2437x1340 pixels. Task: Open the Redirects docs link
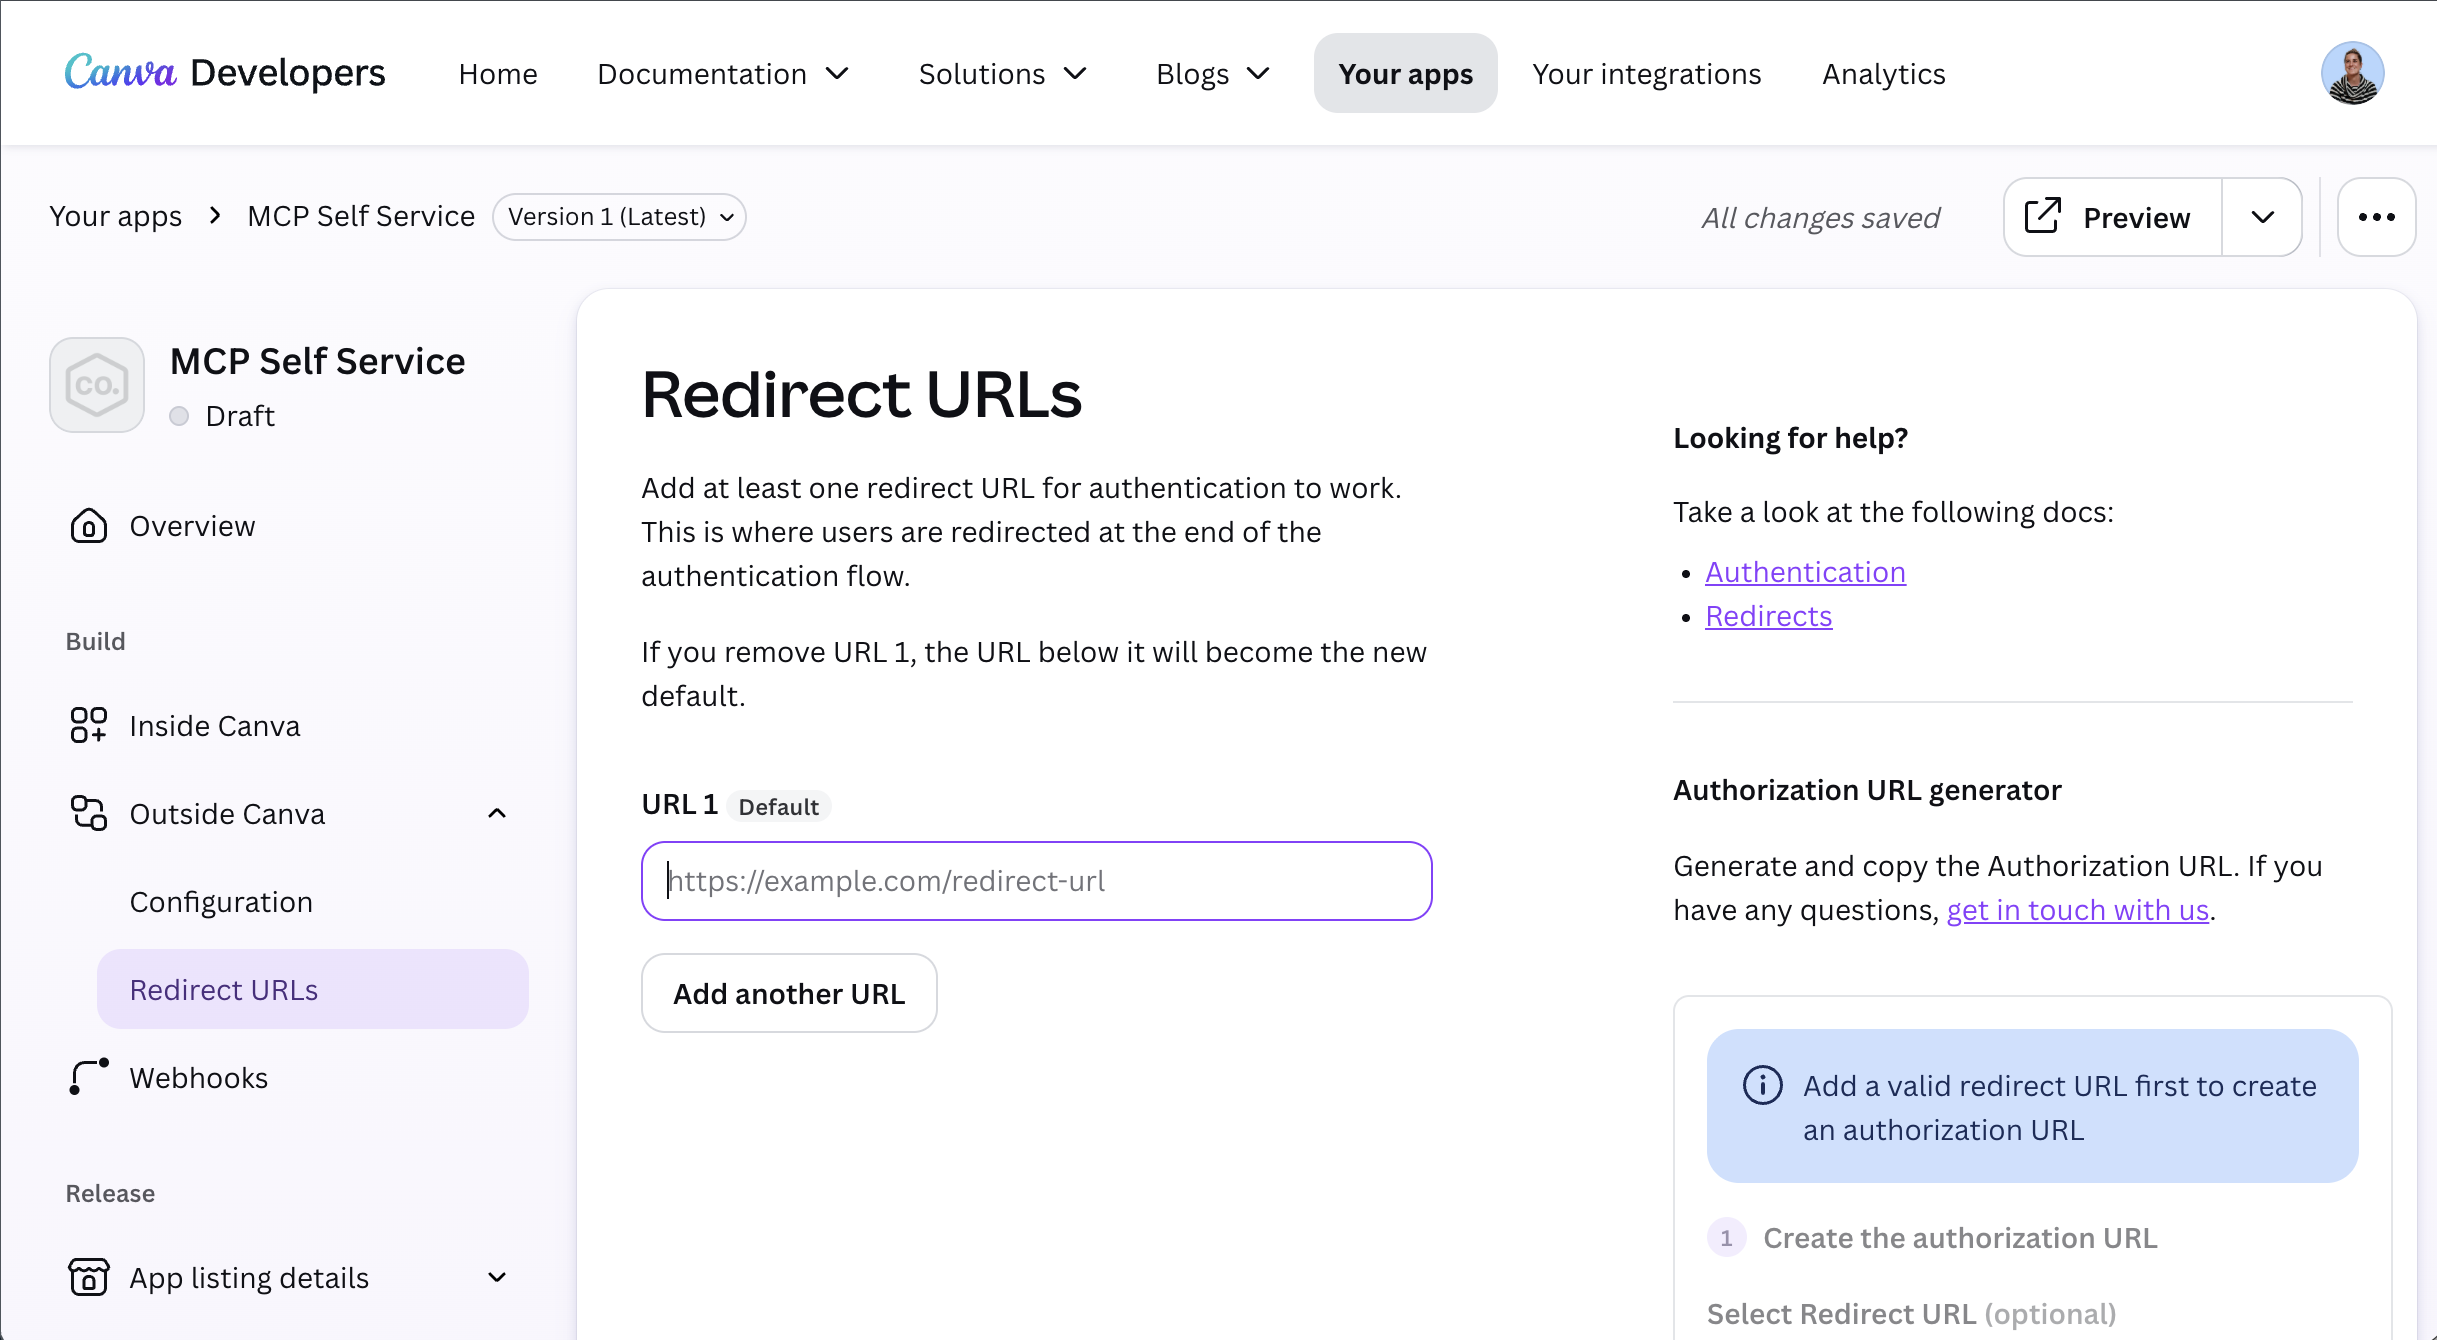(x=1768, y=616)
